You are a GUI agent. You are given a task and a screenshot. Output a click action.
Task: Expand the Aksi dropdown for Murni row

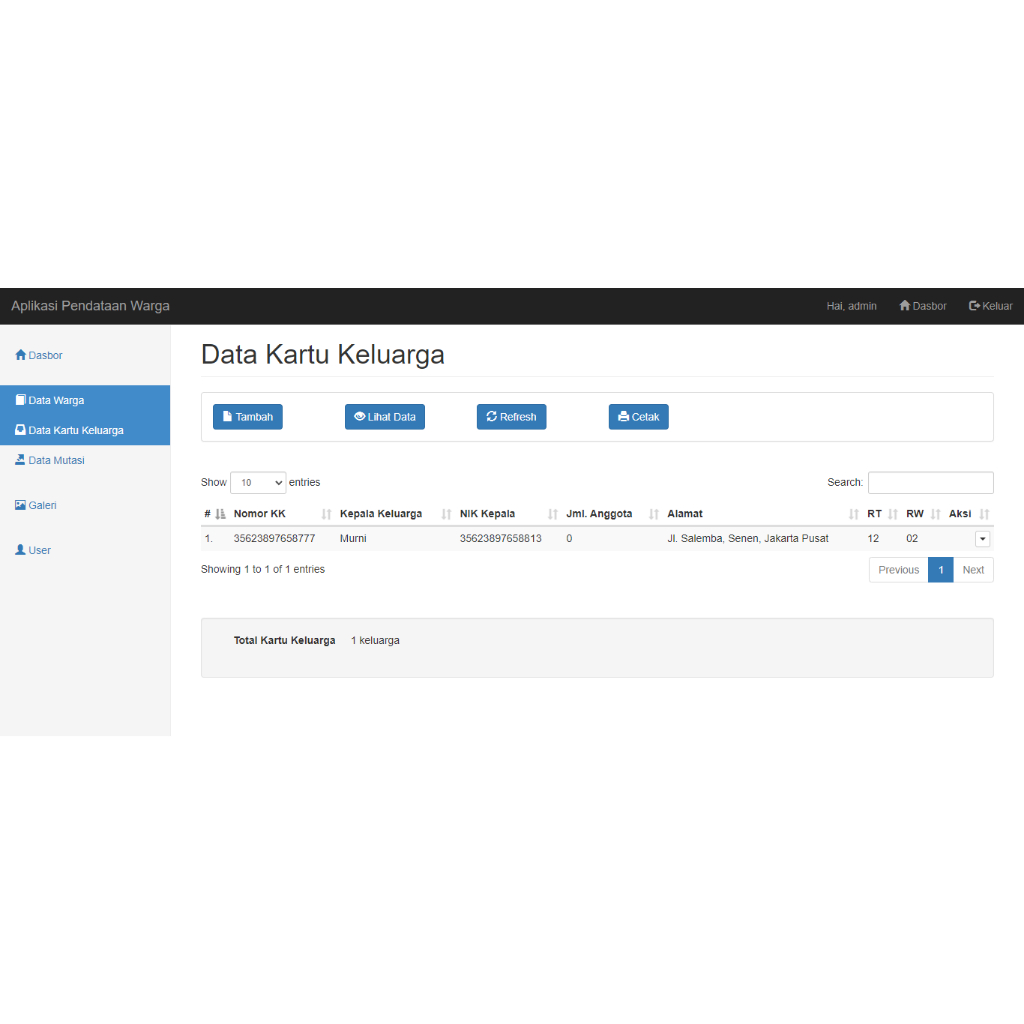982,538
